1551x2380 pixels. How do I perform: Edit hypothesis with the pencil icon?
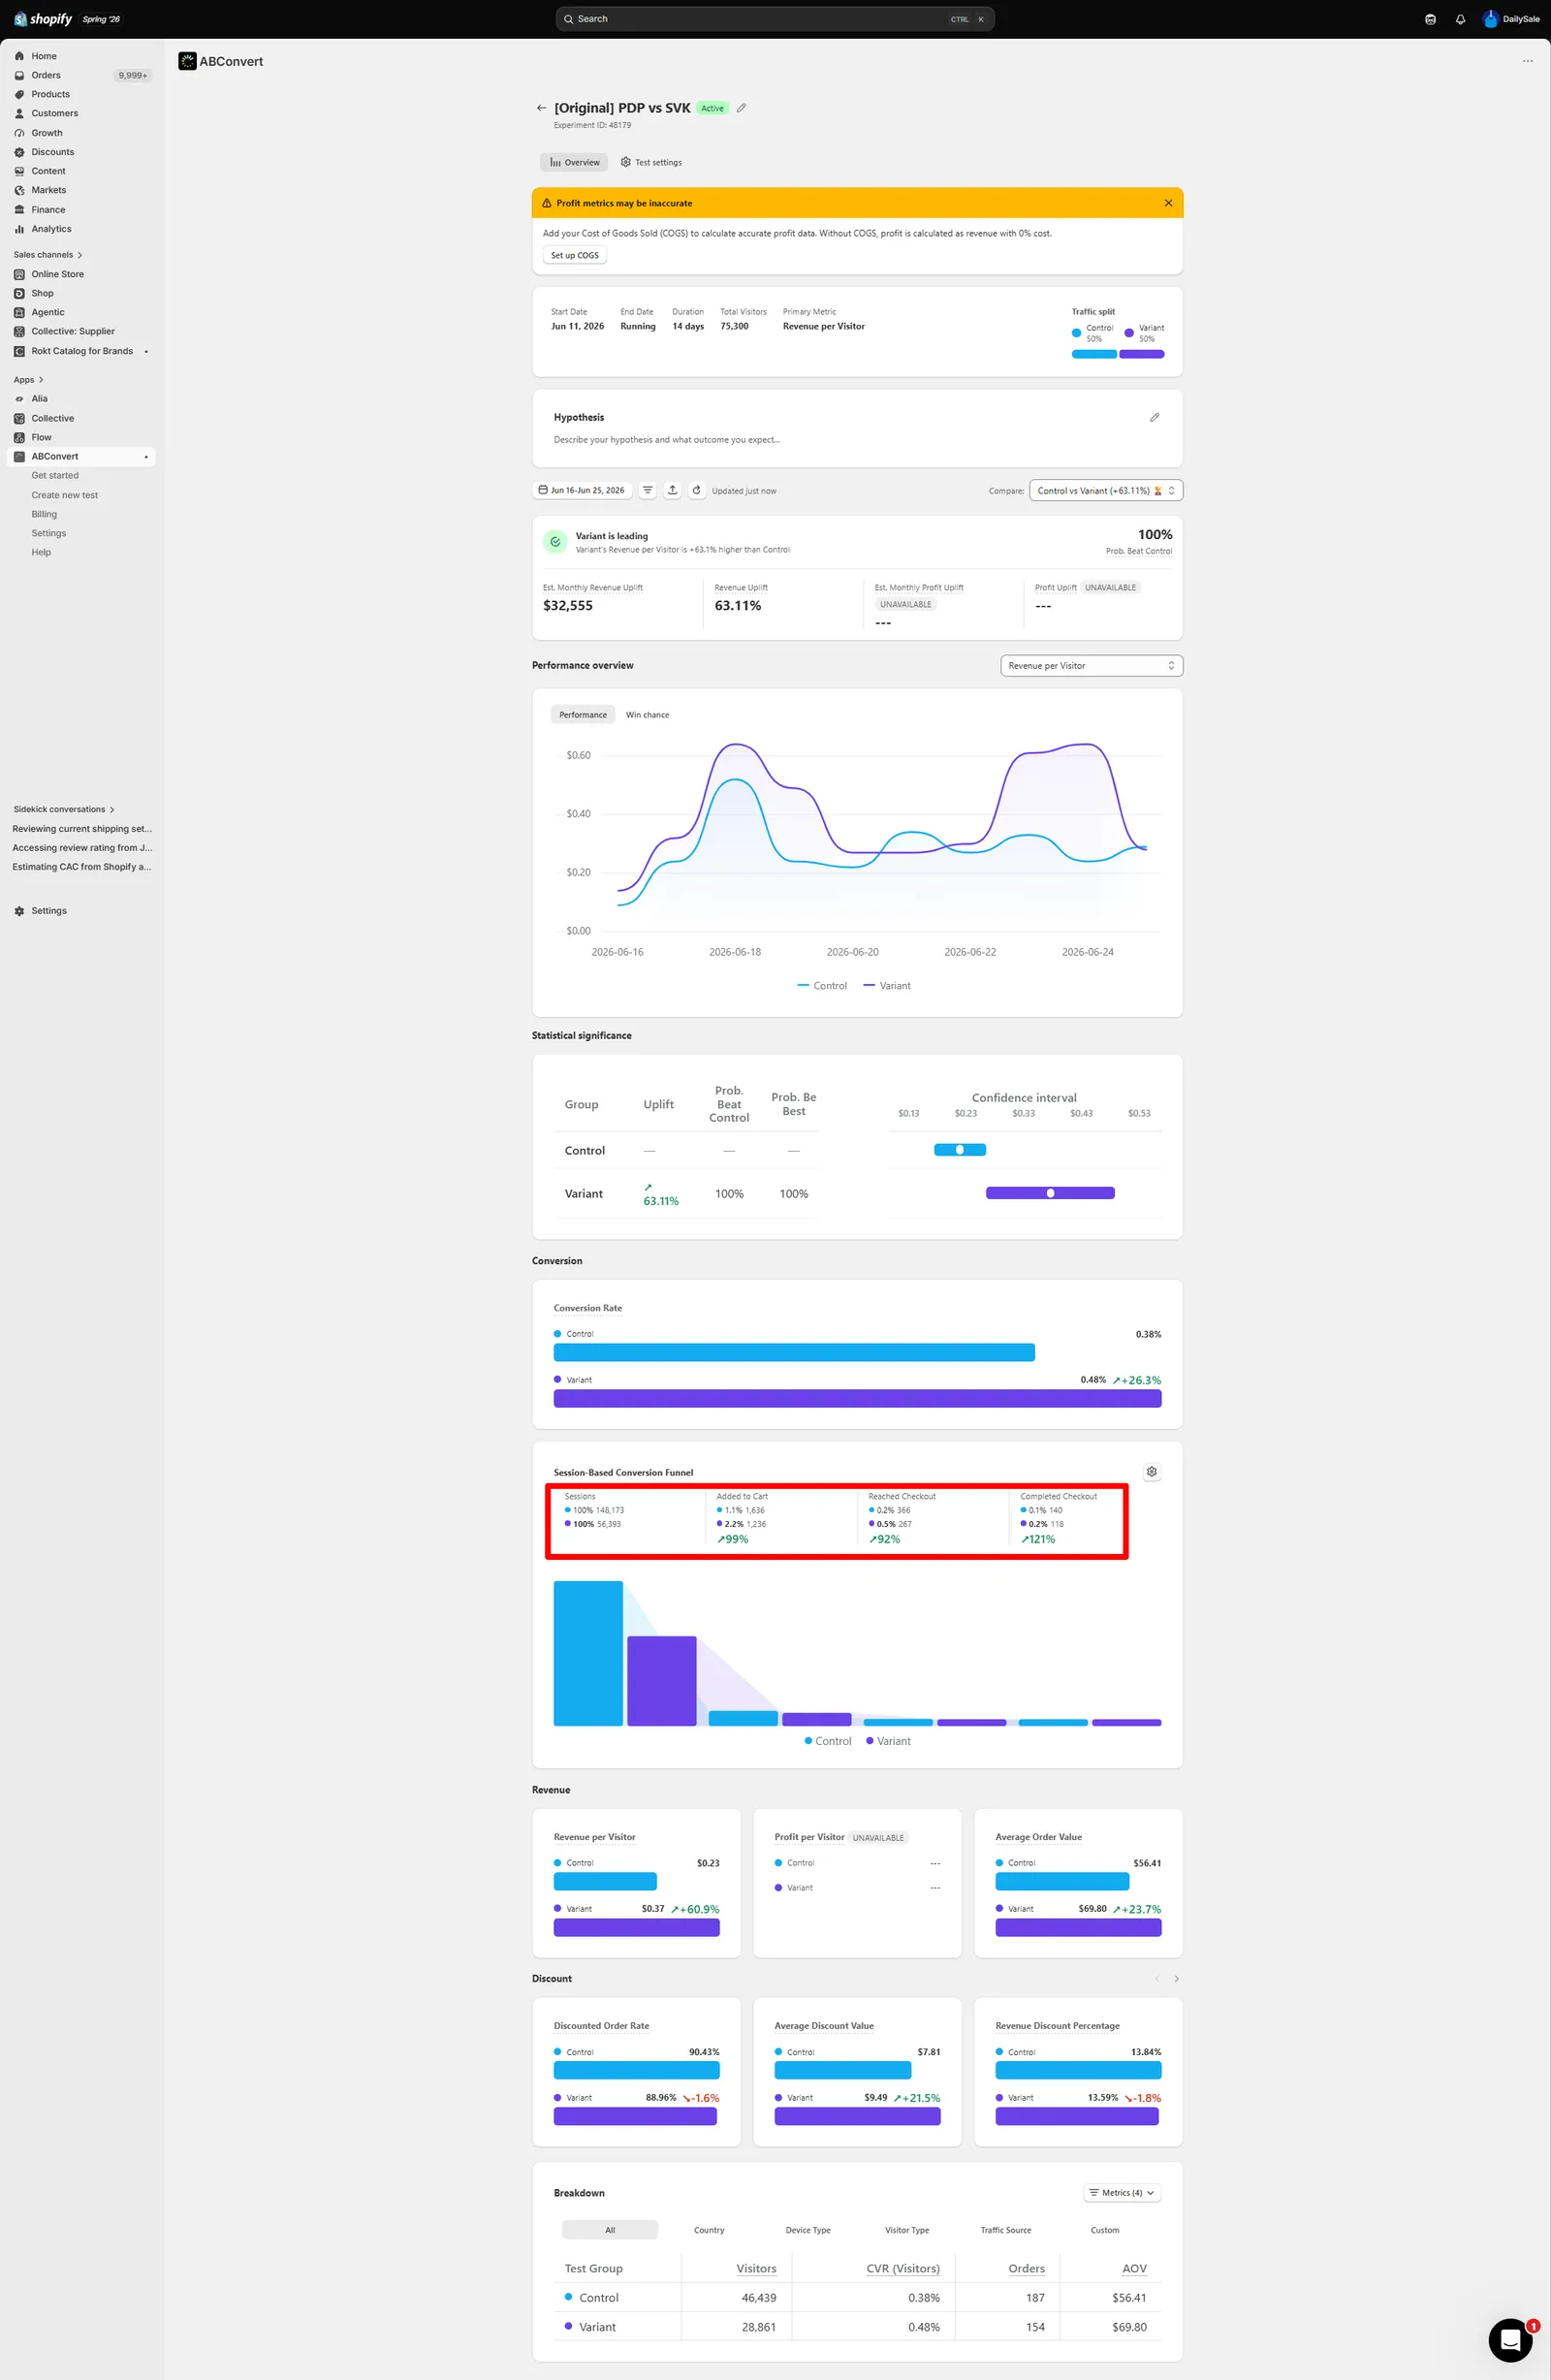pos(1154,417)
